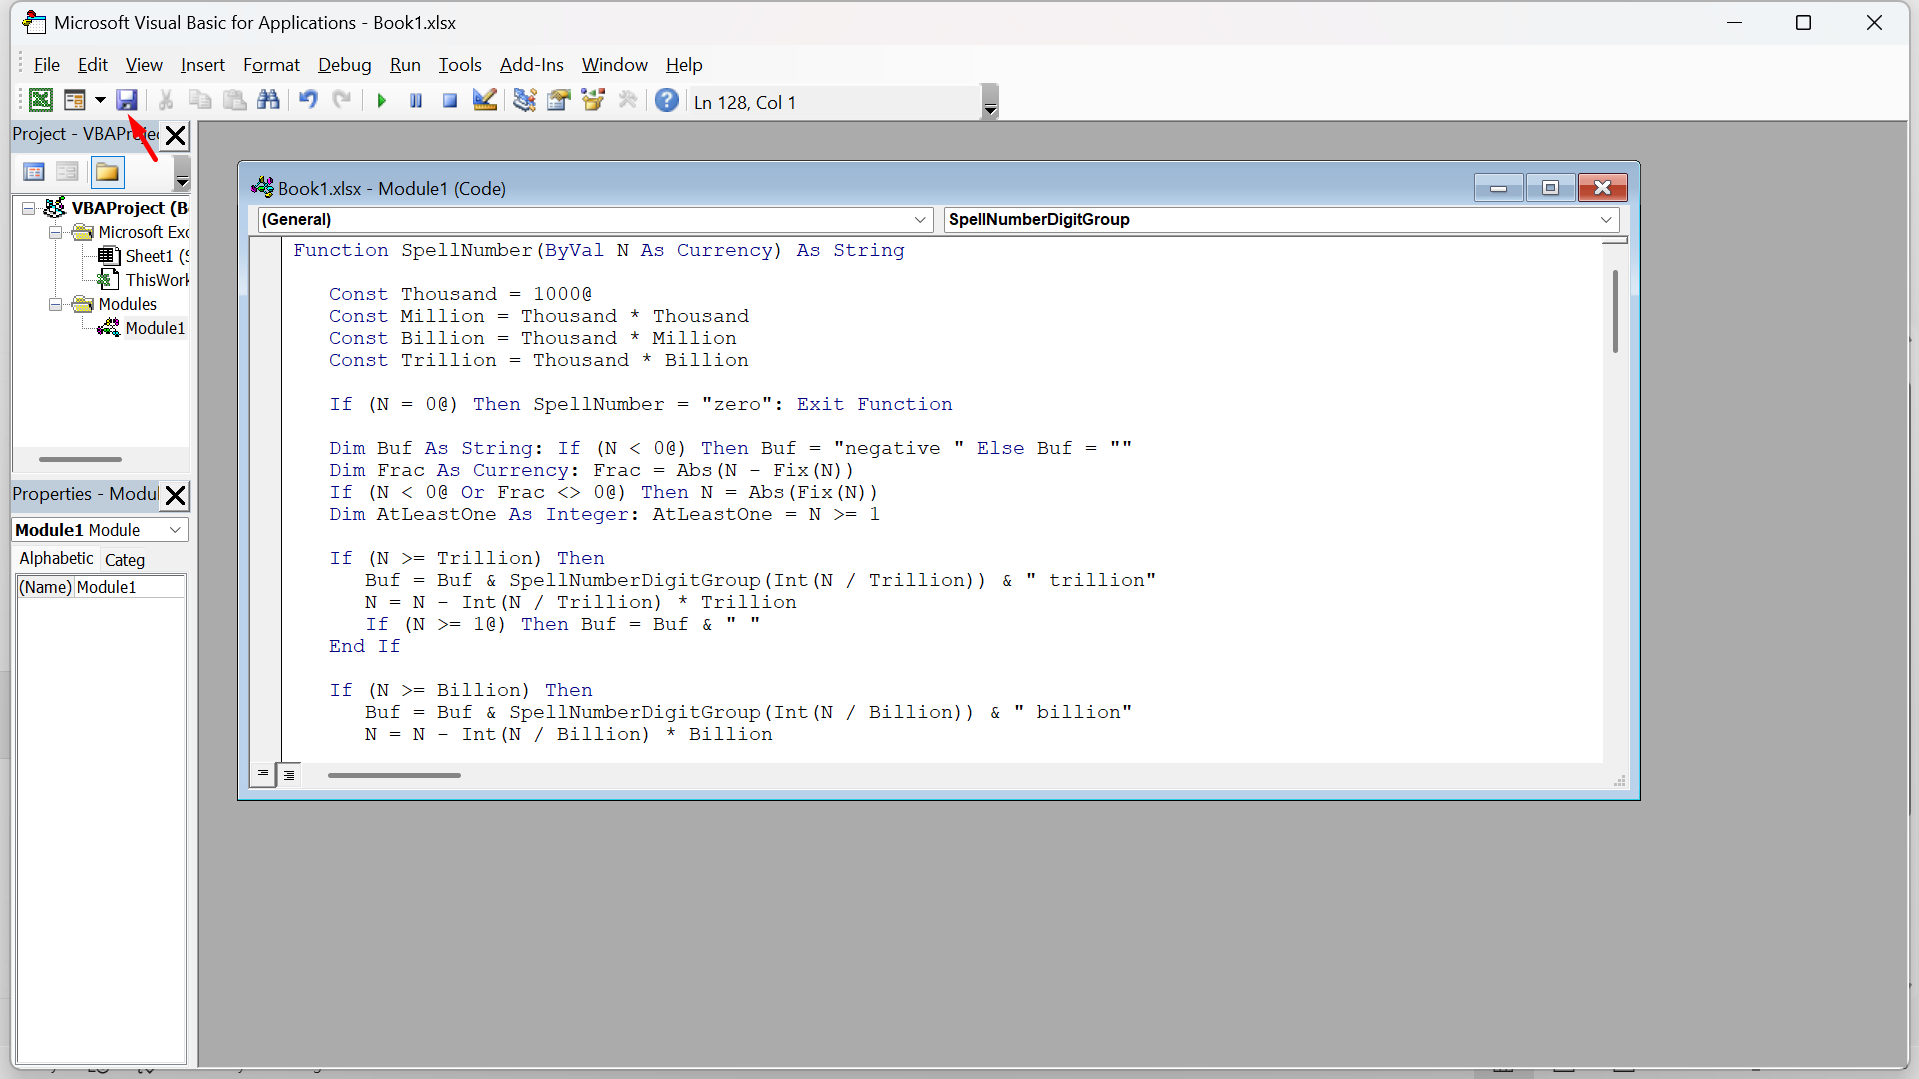Select the VBAProject root node
The image size is (1919, 1079).
129,208
